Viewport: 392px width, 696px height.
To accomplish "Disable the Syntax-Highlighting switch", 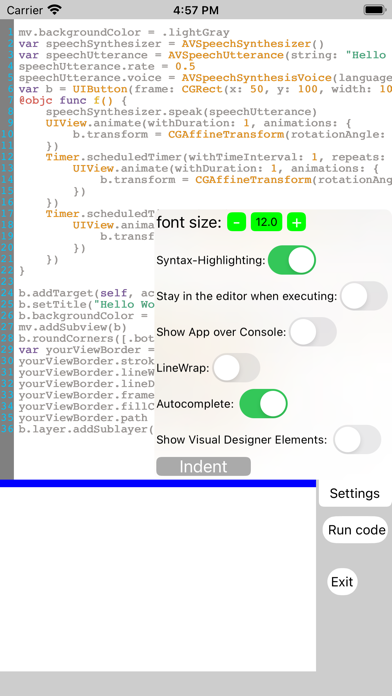I will pos(292,260).
